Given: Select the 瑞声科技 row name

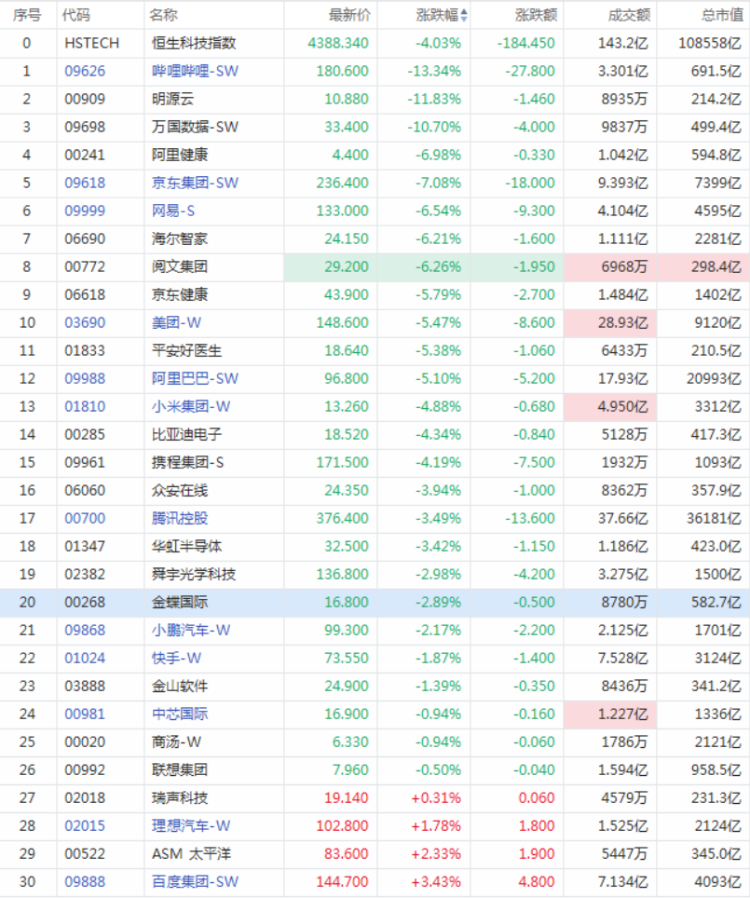Looking at the screenshot, I should coord(180,798).
